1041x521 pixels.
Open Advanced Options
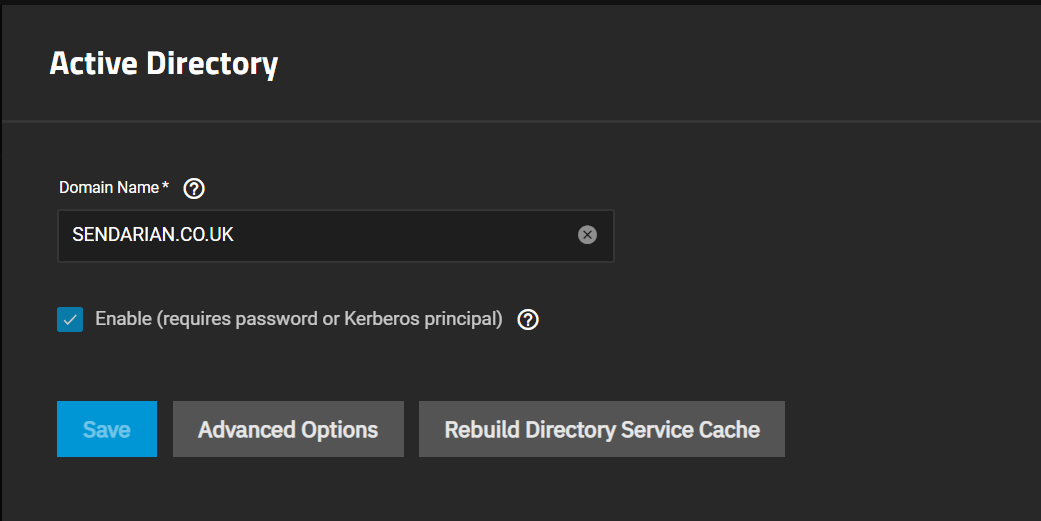coord(288,429)
